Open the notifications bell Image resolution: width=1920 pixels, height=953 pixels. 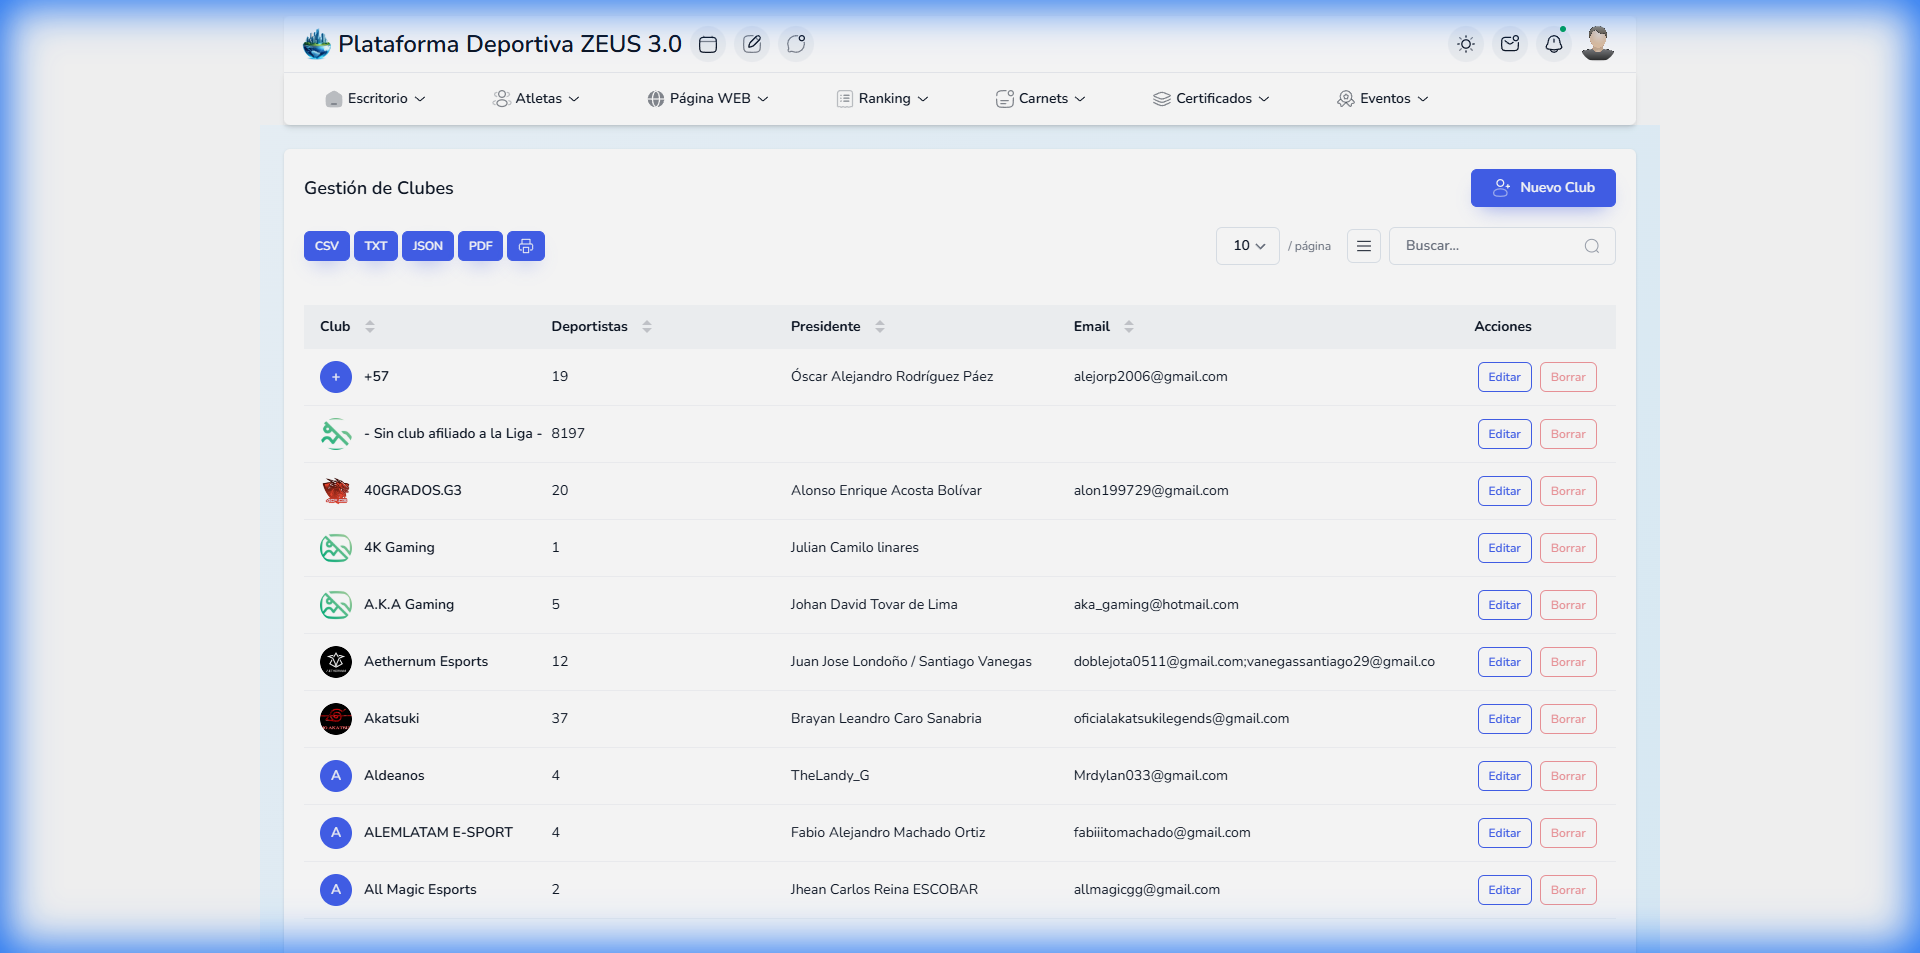pyautogui.click(x=1553, y=44)
